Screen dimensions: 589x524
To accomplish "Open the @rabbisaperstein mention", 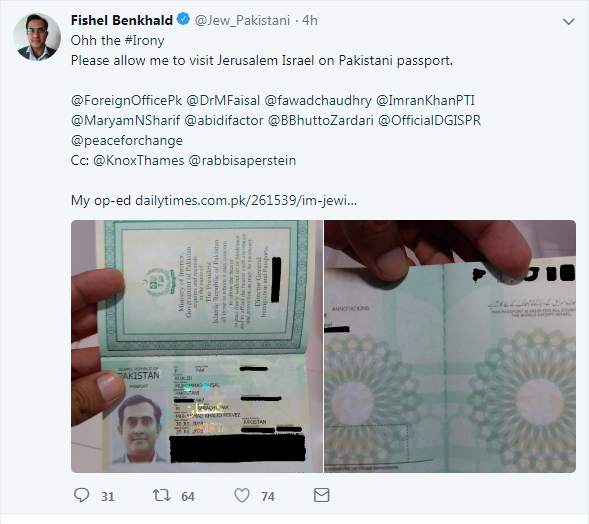I will click(x=242, y=161).
